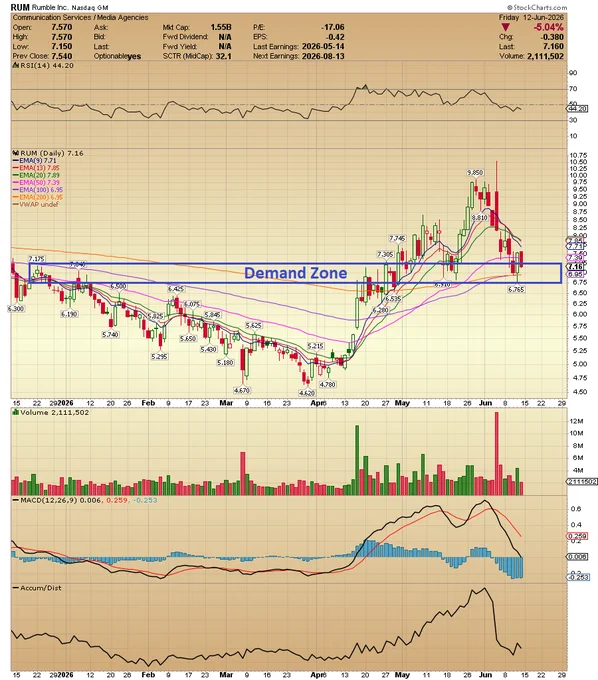Click the 4.780 price label
The image size is (598, 680).
click(x=327, y=384)
